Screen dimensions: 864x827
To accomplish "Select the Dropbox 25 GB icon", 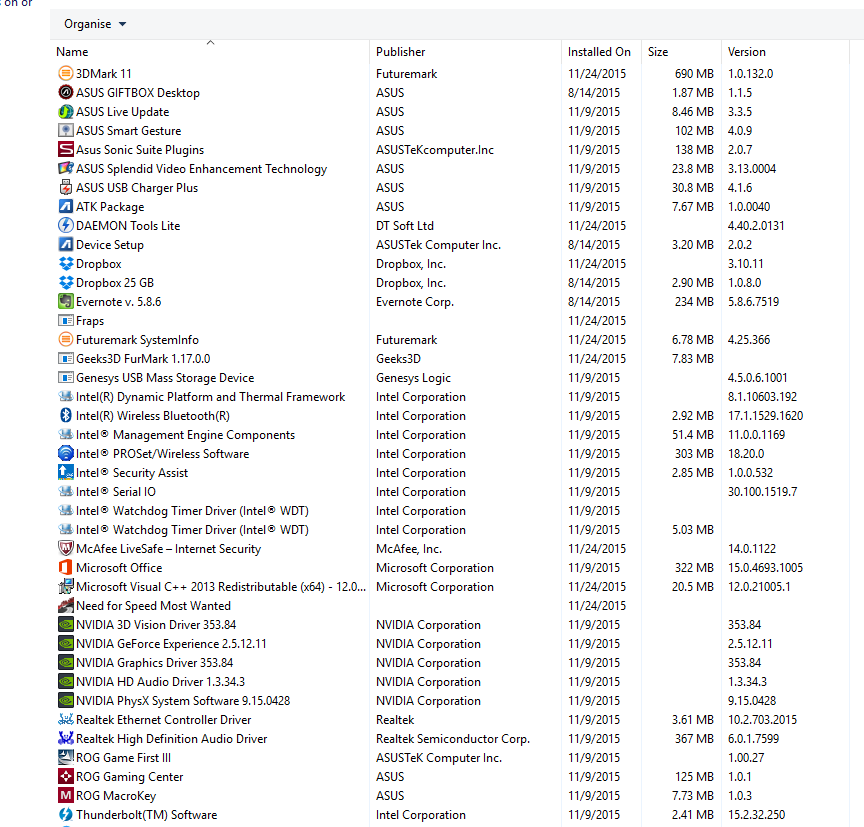I will pos(66,283).
